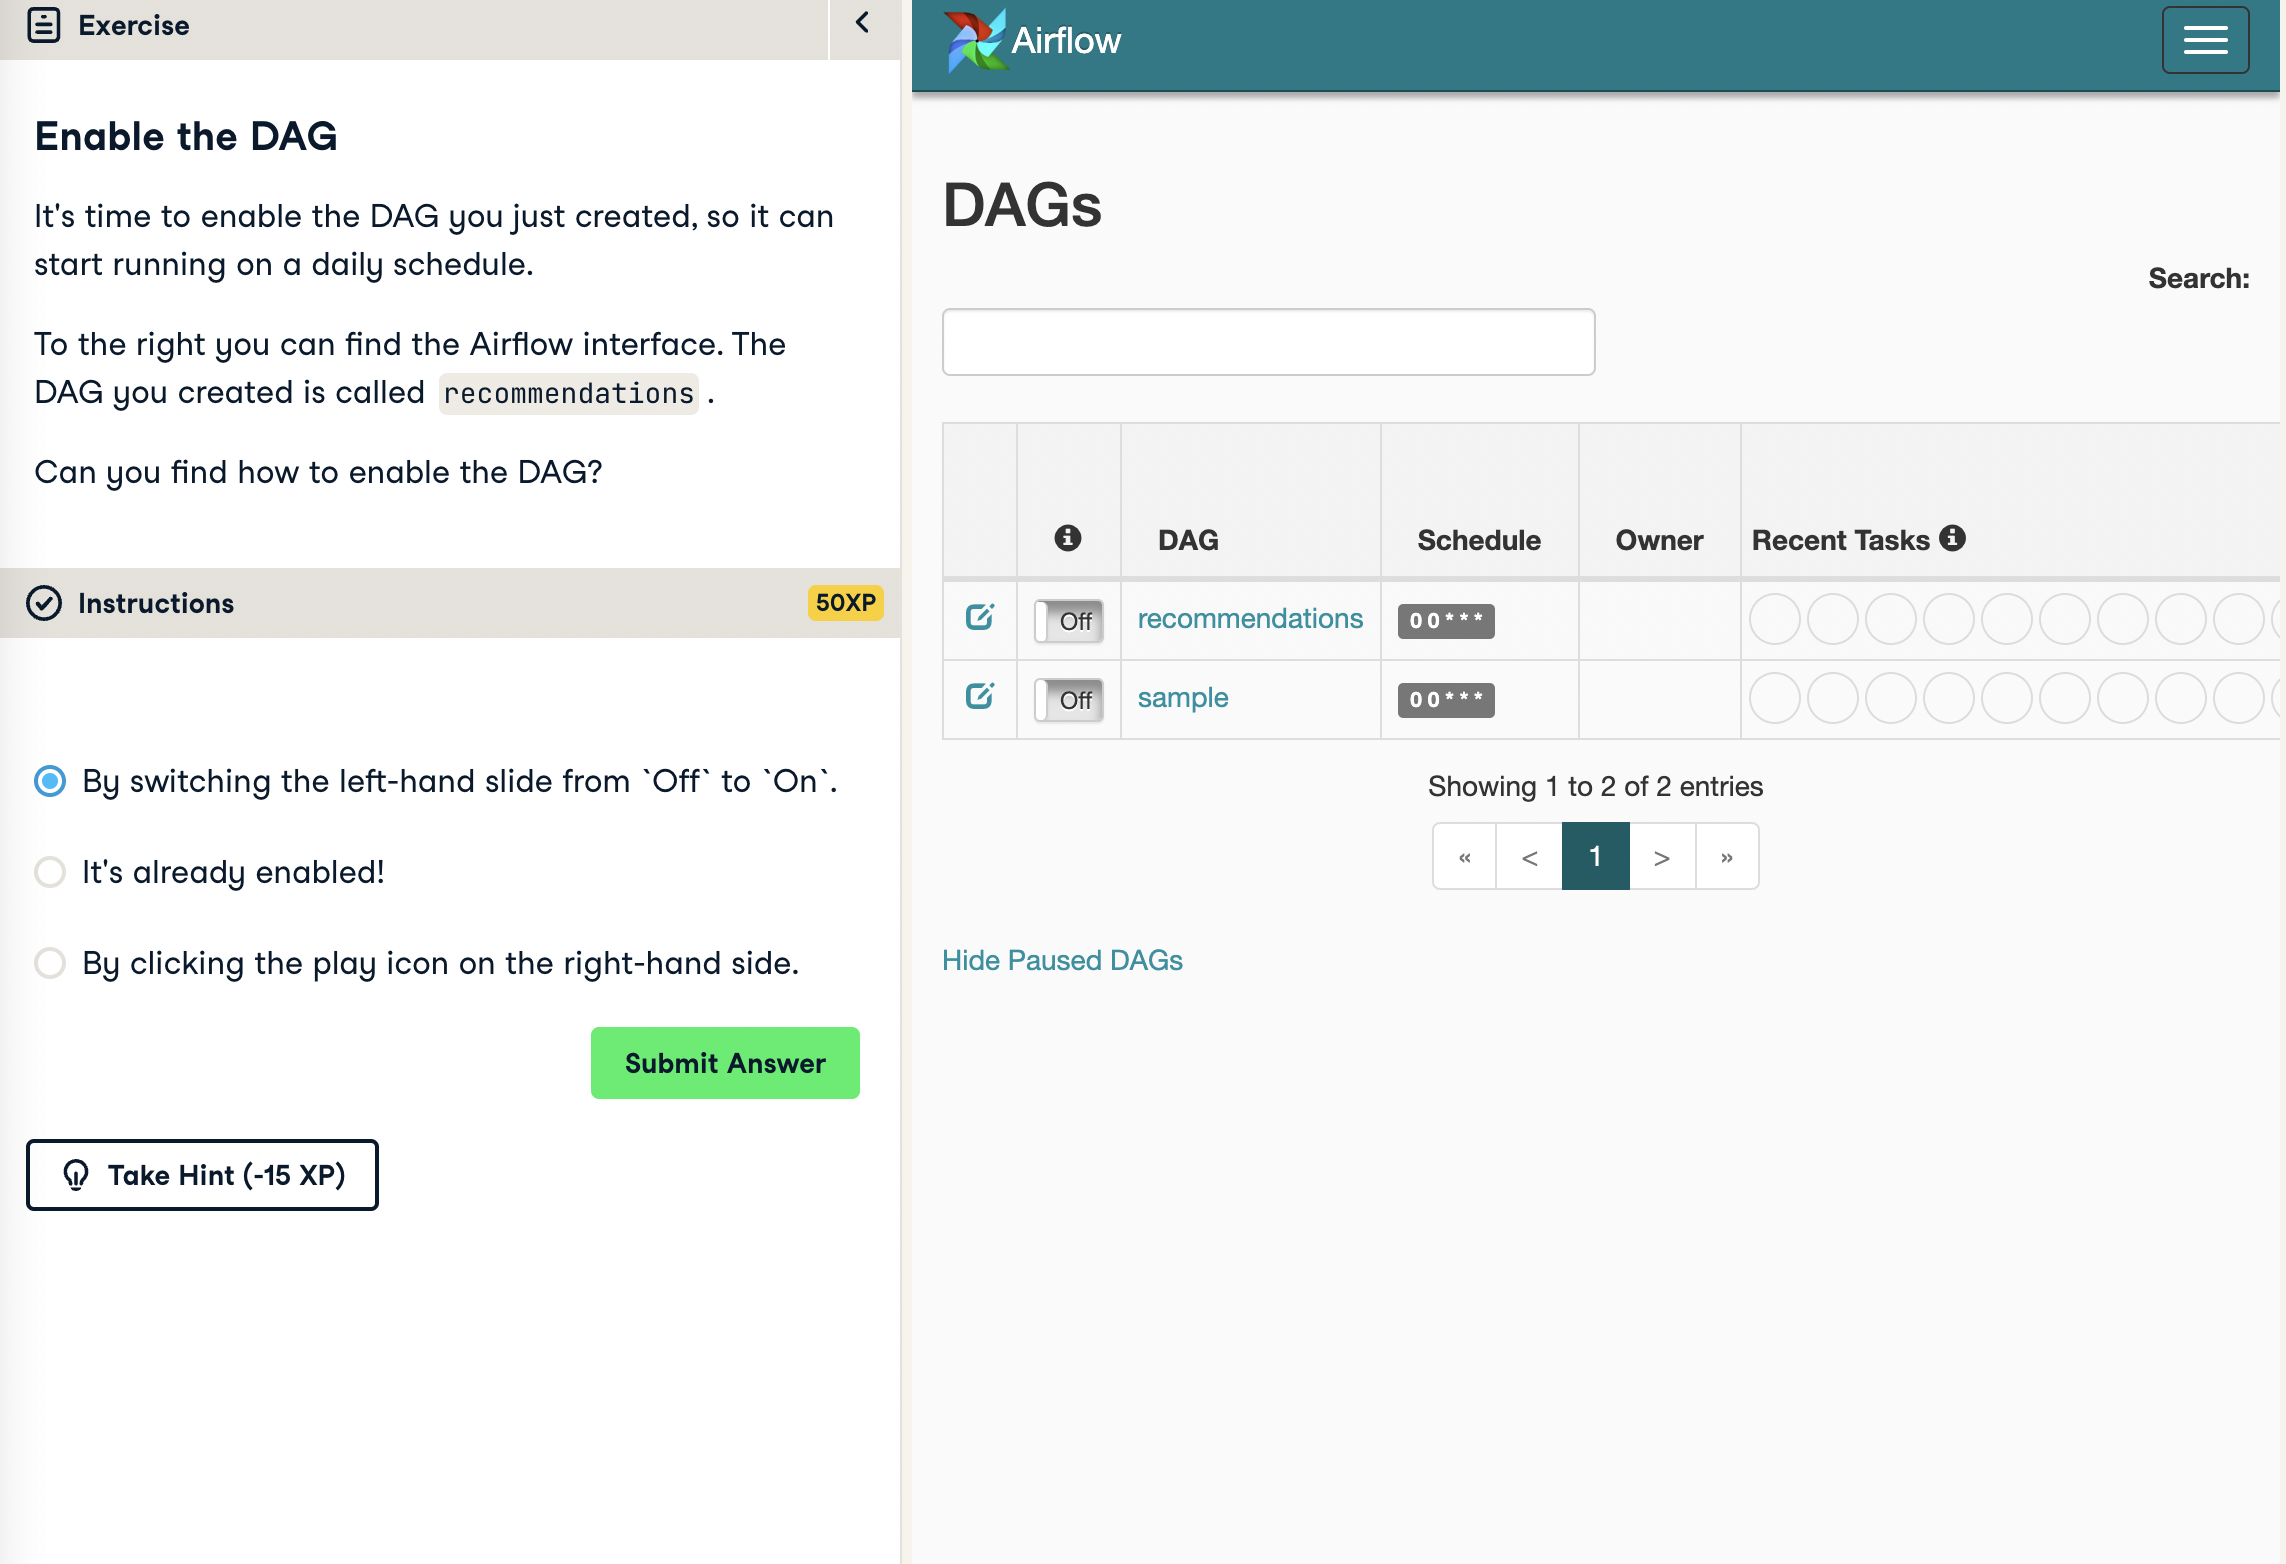Click the DAG search input field
This screenshot has width=2286, height=1564.
click(x=1268, y=342)
